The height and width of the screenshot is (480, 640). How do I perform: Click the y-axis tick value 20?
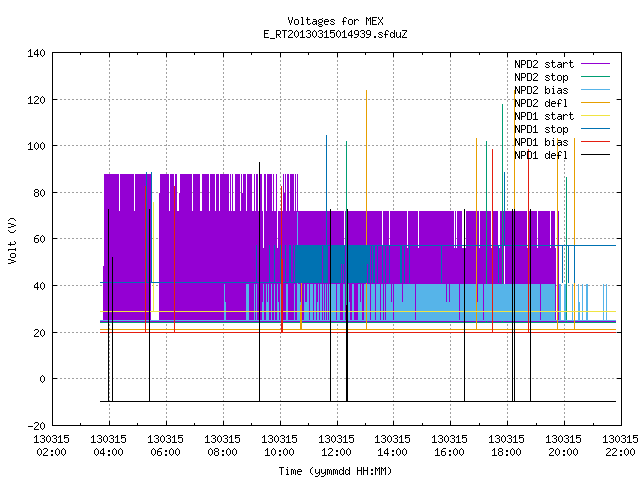(x=39, y=333)
